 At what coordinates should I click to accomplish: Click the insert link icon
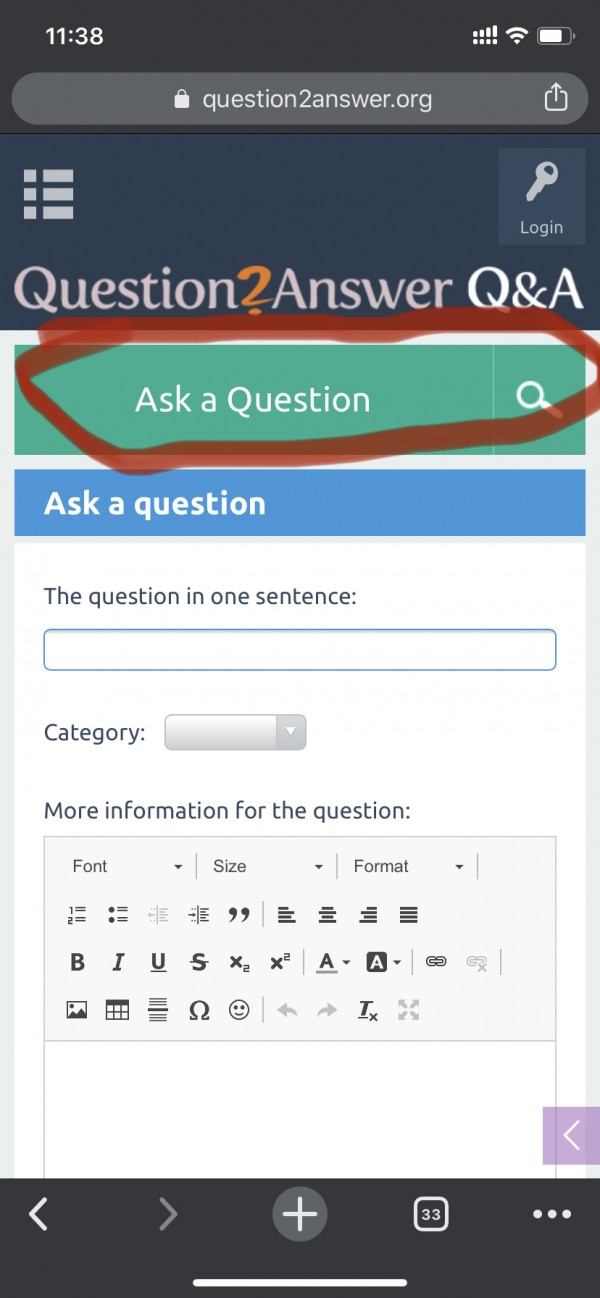click(436, 962)
